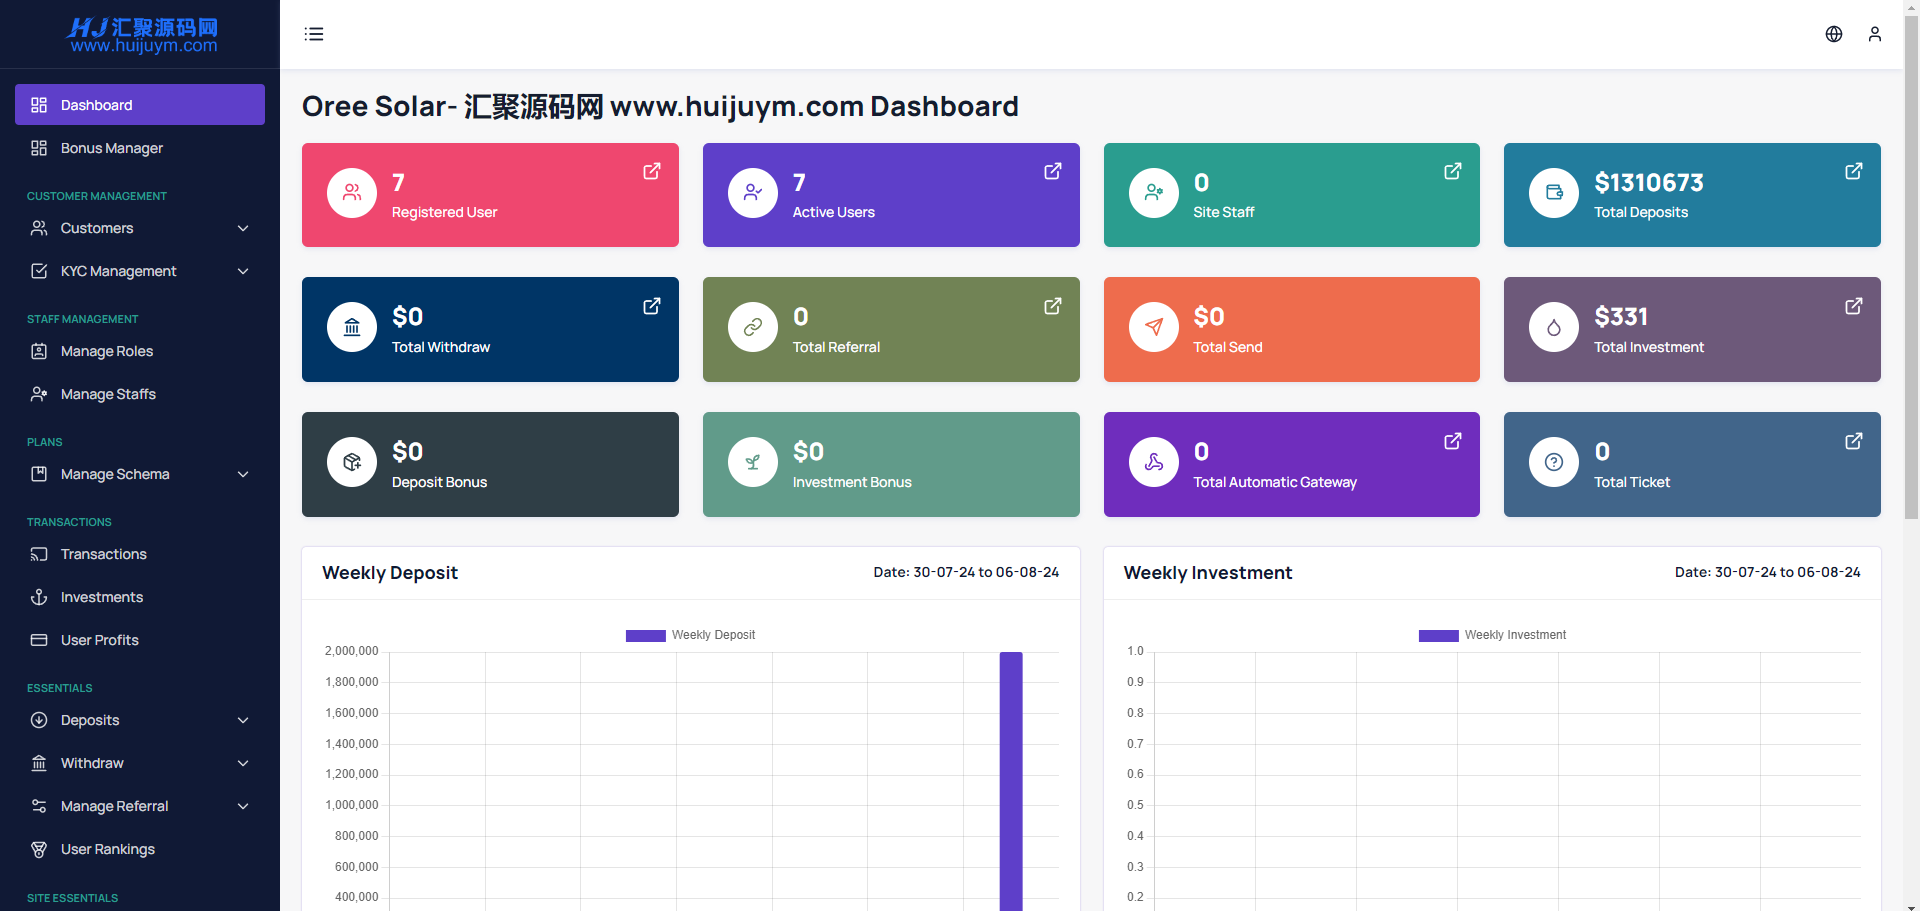Click the Total Withdraw bank icon

352,327
